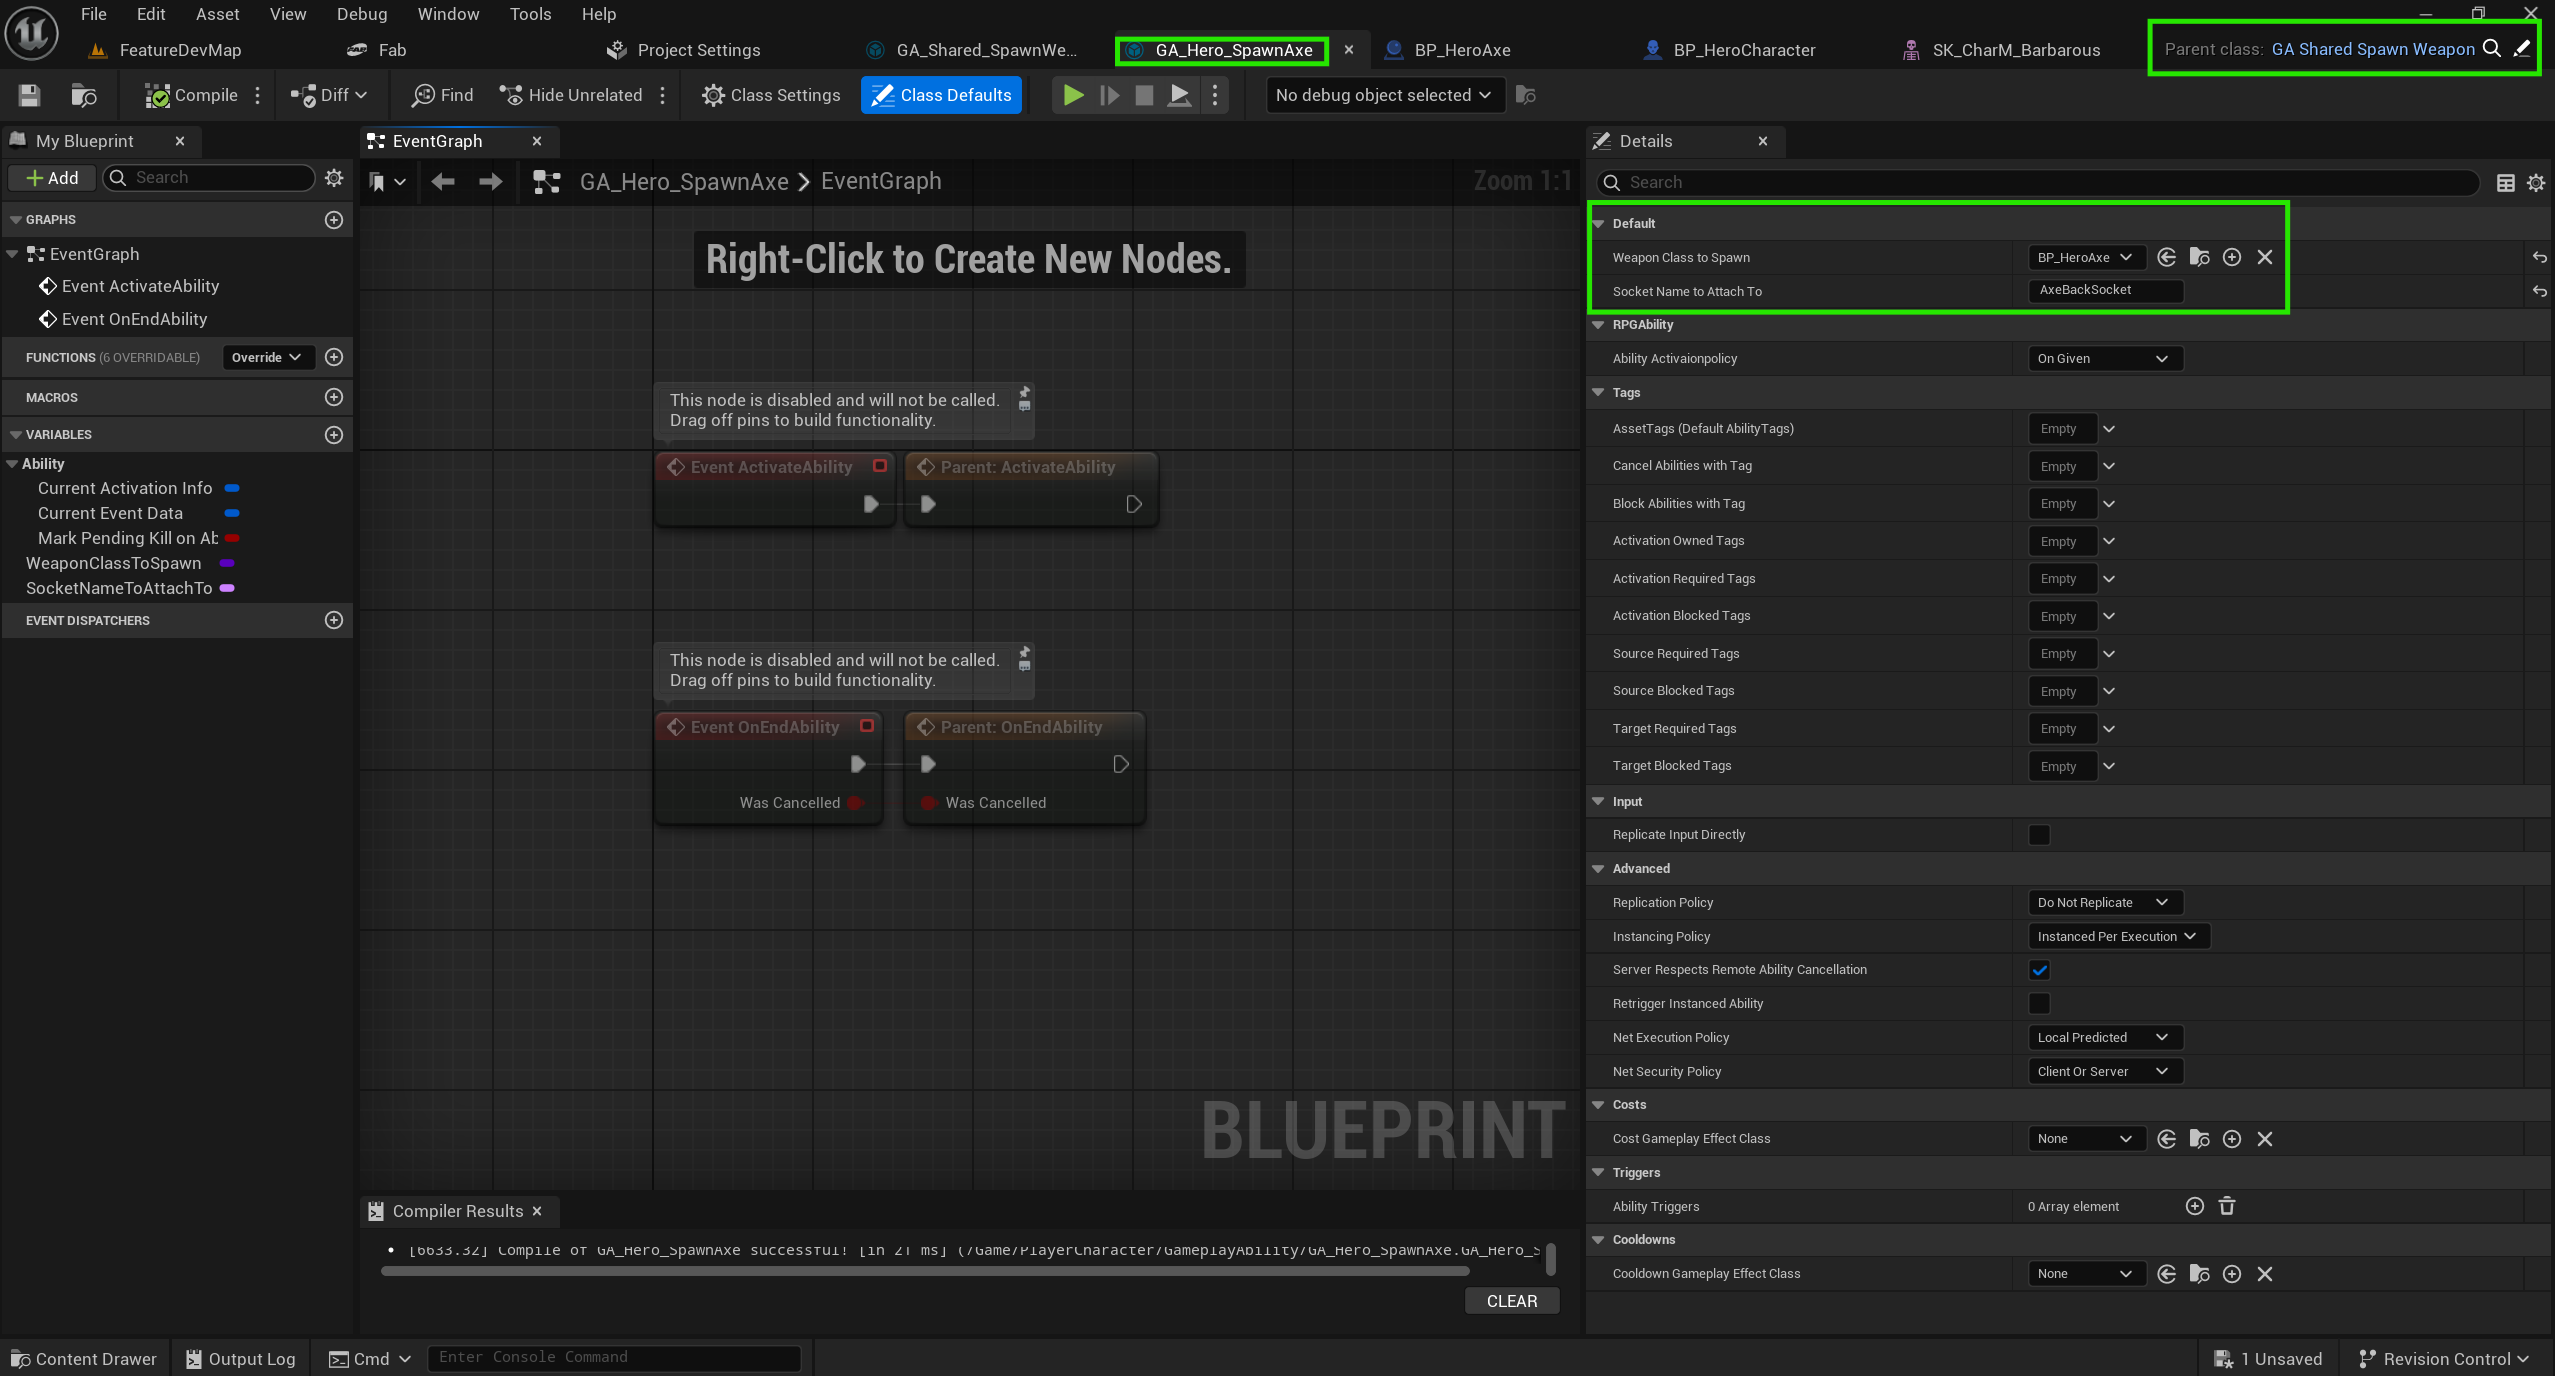Go back in graph navigation history
The width and height of the screenshot is (2555, 1376).
pos(442,181)
